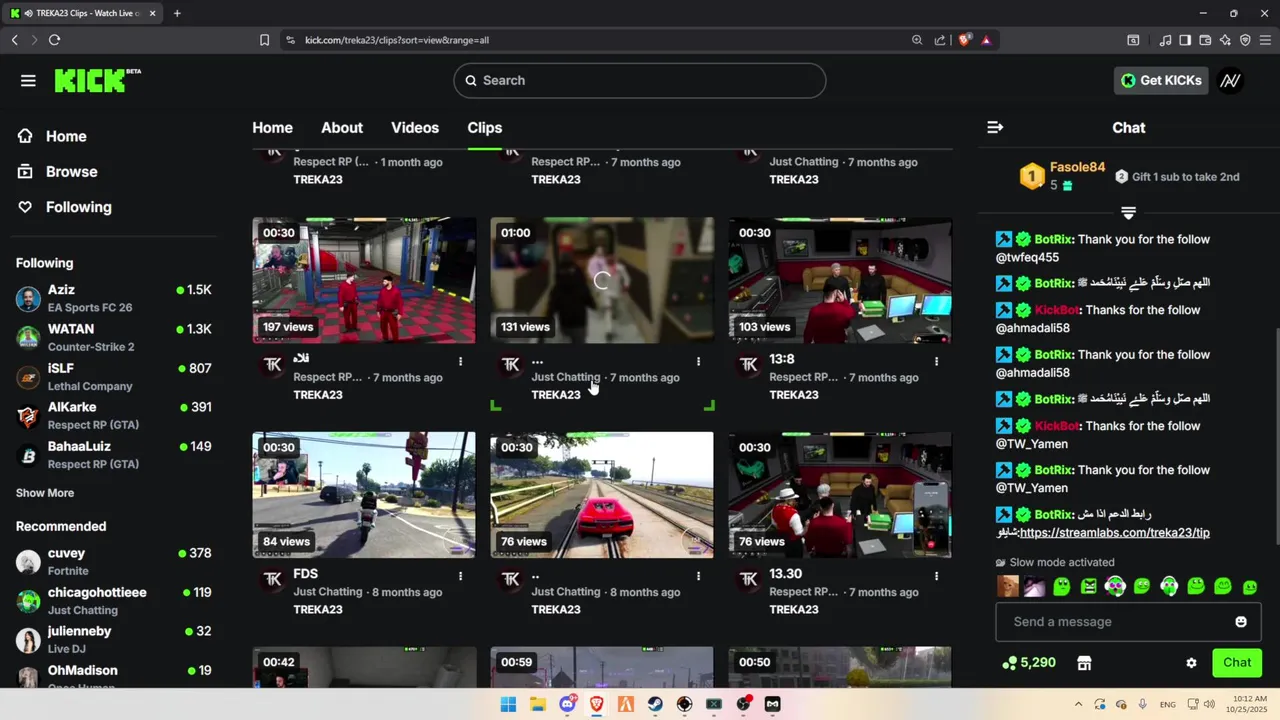The height and width of the screenshot is (720, 1280).
Task: Play the 197 views clip thumbnail
Action: (x=364, y=280)
